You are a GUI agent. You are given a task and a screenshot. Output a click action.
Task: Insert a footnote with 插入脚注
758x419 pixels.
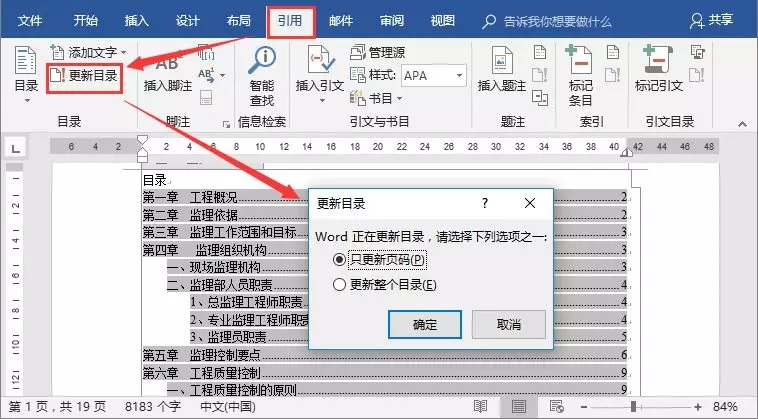pos(168,72)
